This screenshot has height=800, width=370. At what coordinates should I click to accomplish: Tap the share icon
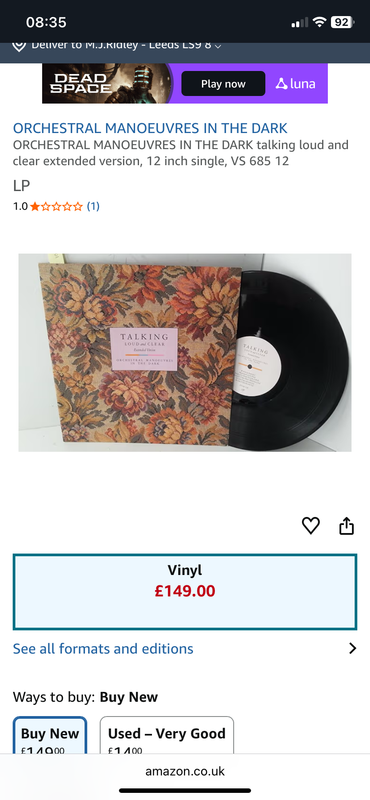[x=347, y=526]
